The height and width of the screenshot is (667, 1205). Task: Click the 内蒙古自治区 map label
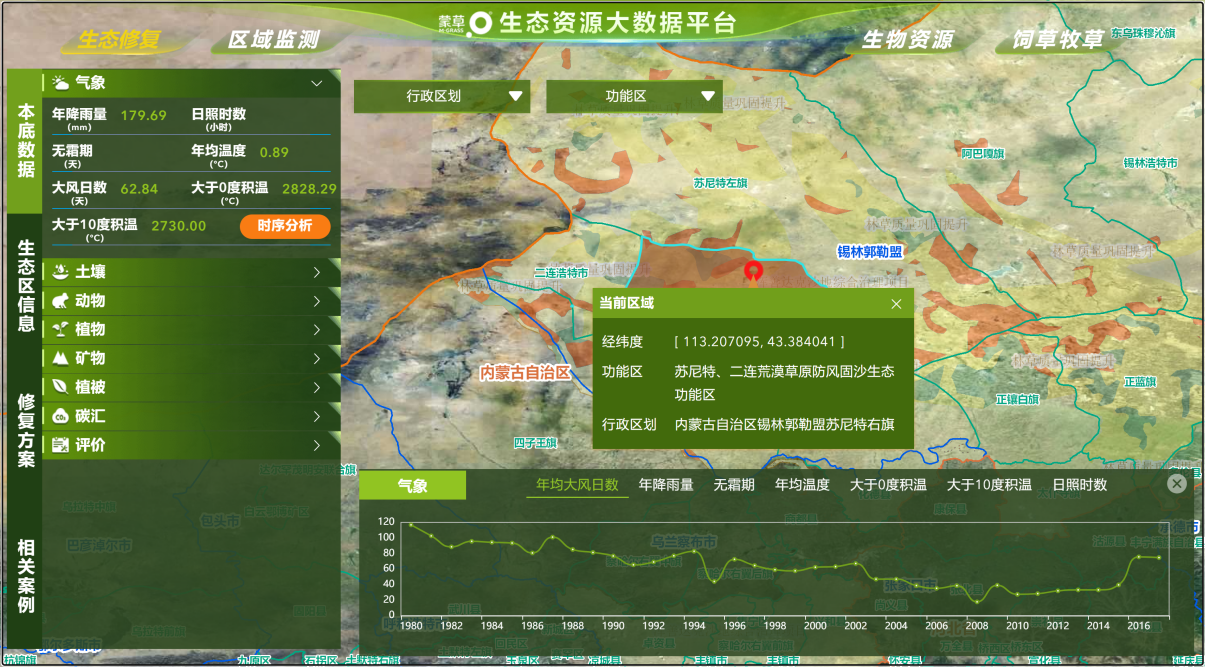525,372
